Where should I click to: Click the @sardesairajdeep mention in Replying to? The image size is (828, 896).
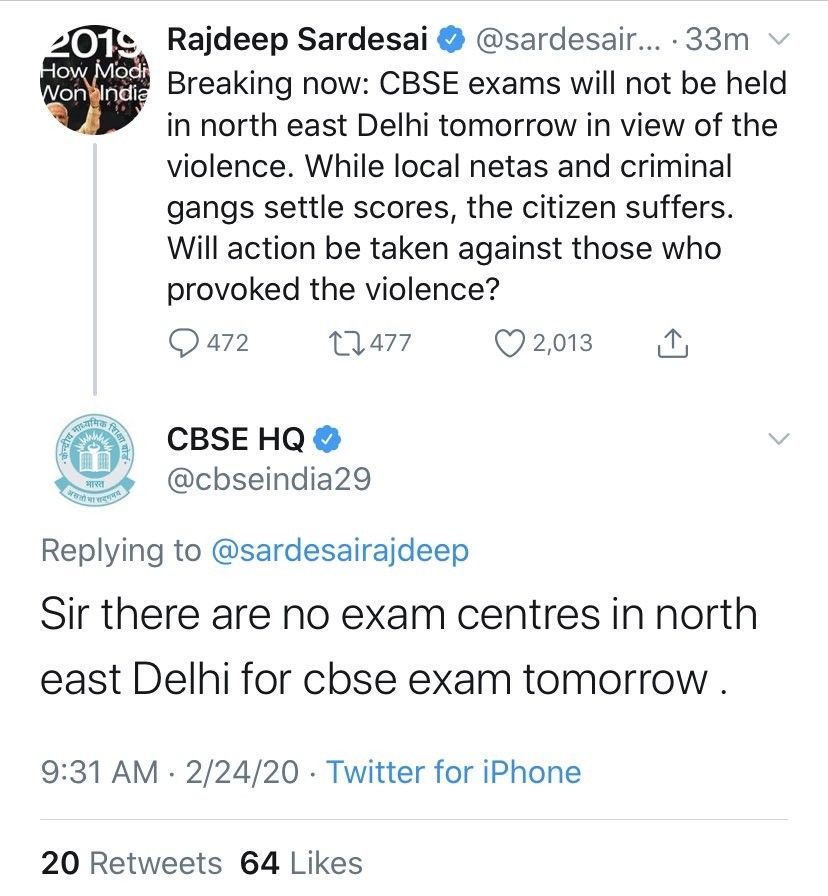point(341,551)
